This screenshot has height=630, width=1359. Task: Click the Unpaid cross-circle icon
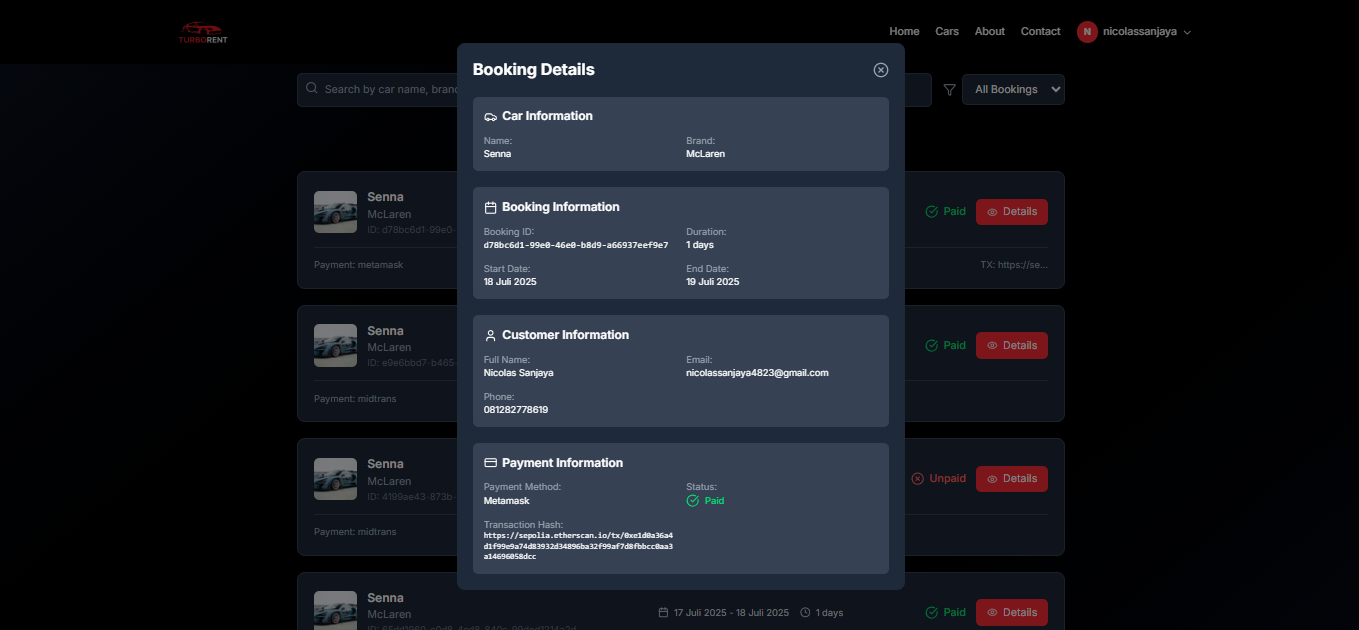tap(917, 479)
